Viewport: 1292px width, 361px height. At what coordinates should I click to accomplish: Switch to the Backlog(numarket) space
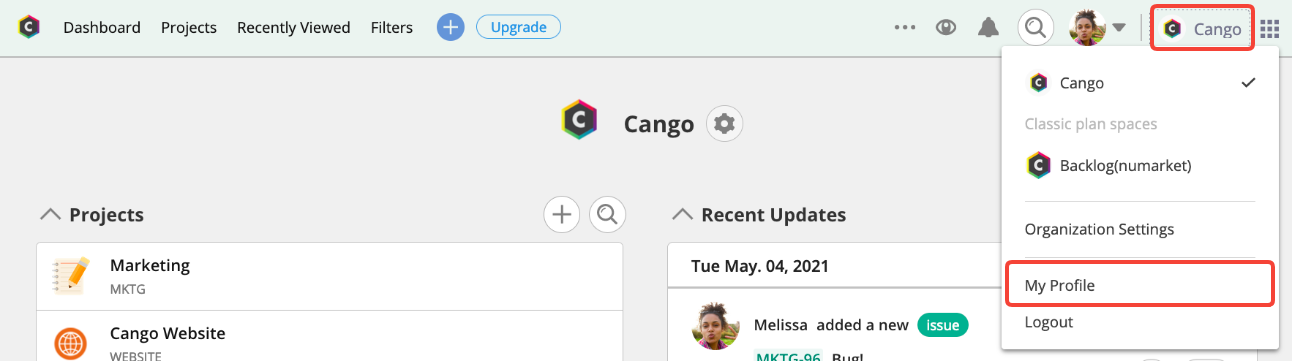click(1140, 165)
